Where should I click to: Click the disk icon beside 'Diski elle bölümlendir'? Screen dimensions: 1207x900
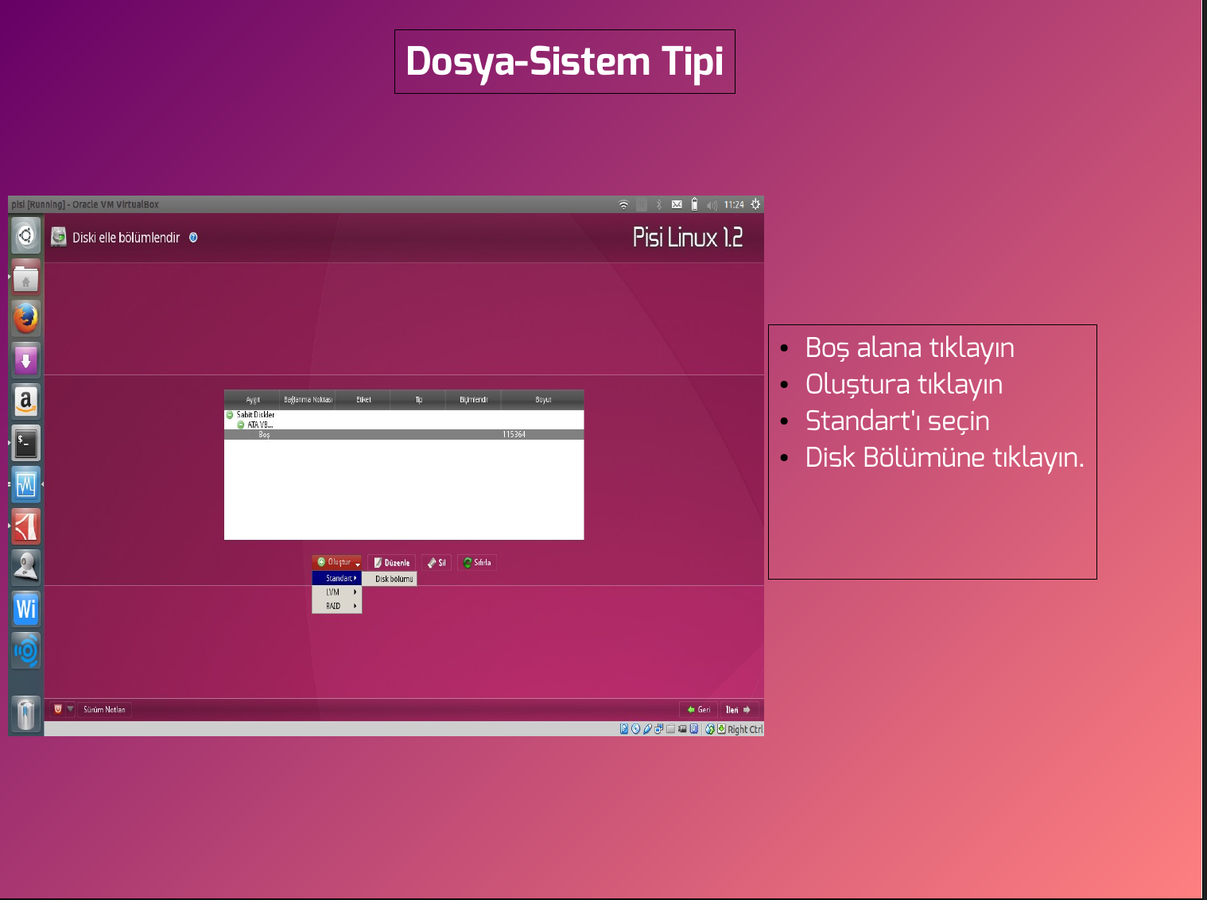click(x=59, y=238)
